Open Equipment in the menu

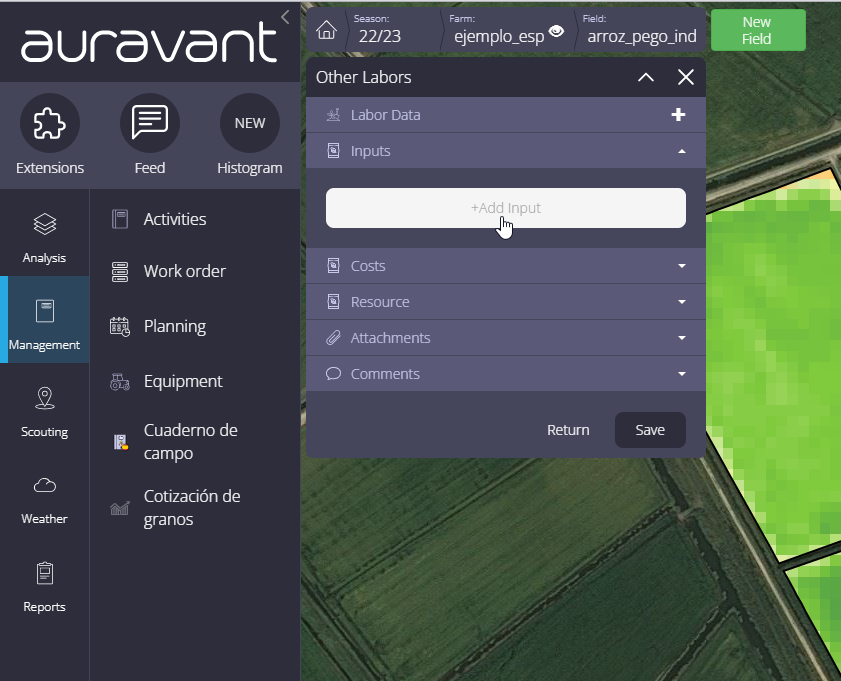pyautogui.click(x=183, y=381)
